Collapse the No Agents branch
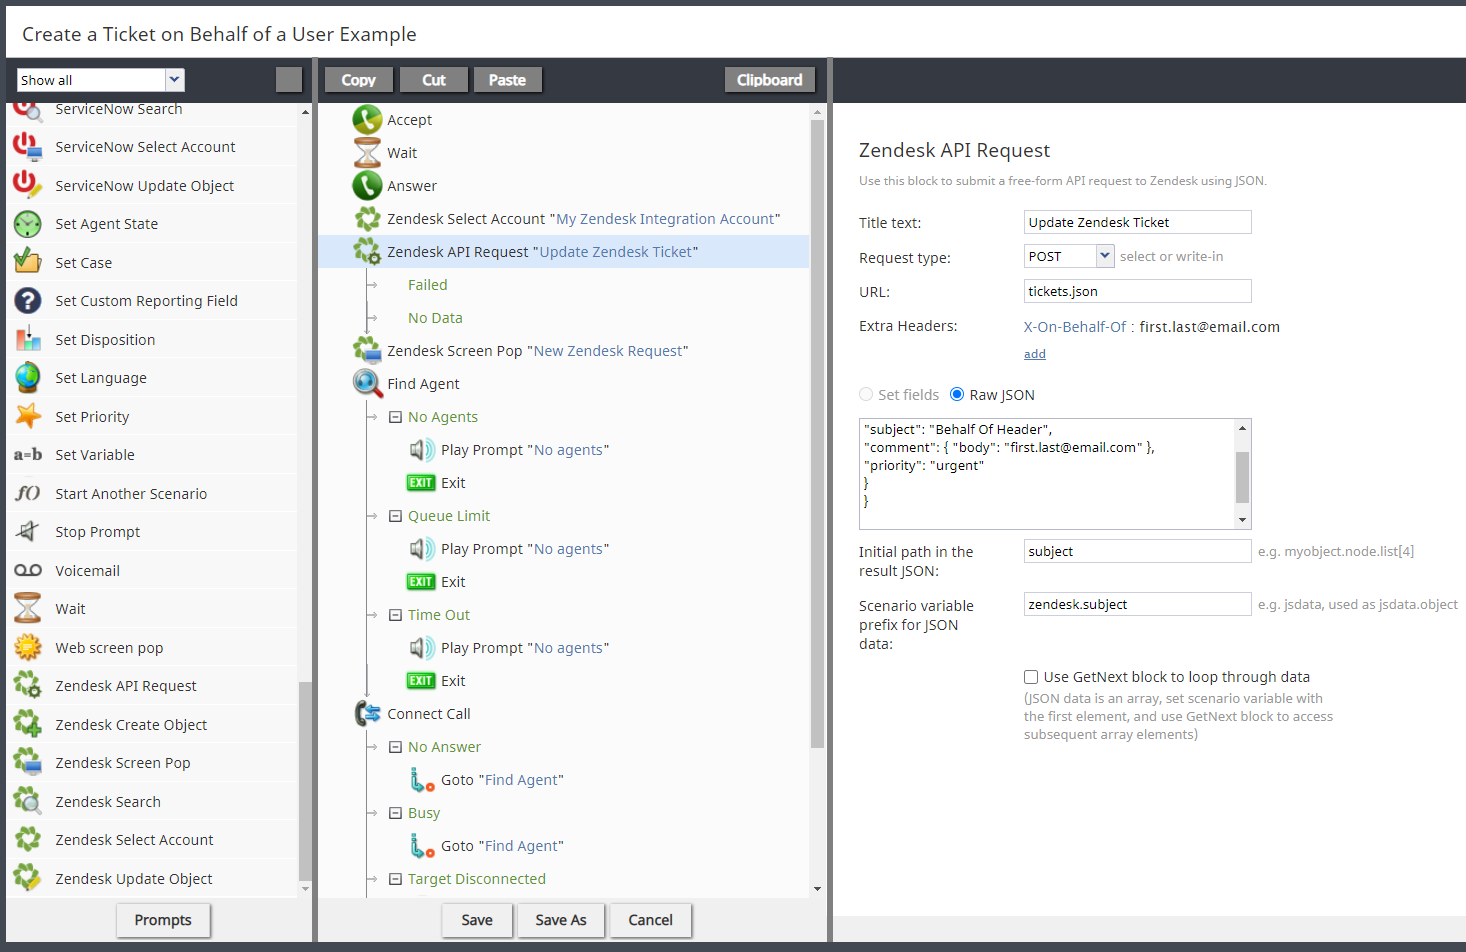Image resolution: width=1466 pixels, height=952 pixels. click(x=395, y=417)
